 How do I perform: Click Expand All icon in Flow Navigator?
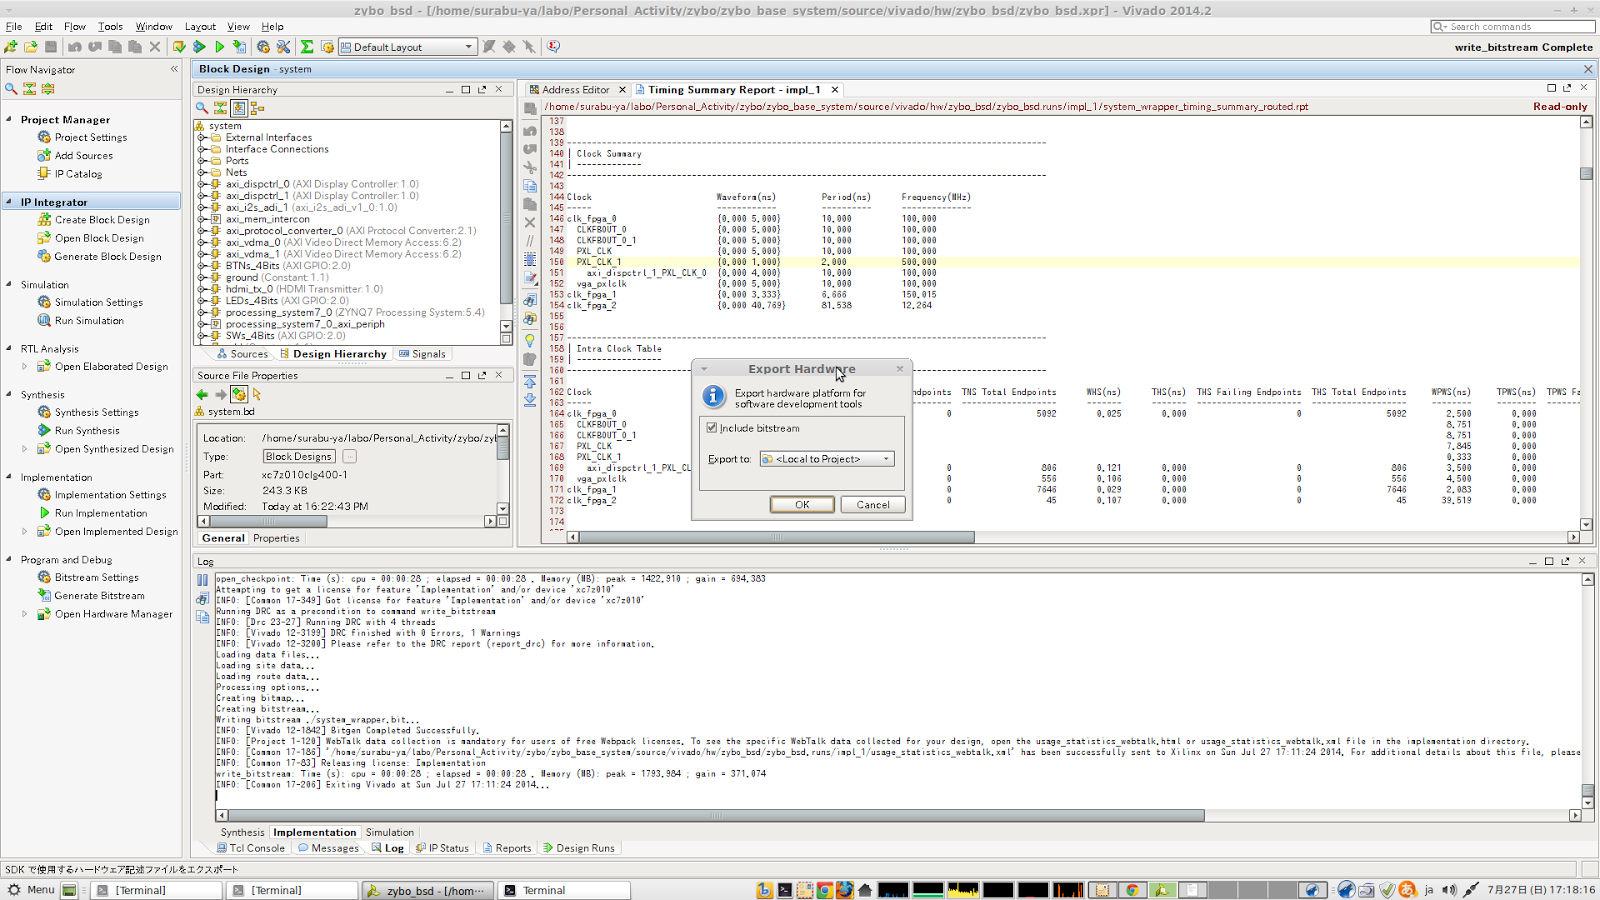coord(47,88)
